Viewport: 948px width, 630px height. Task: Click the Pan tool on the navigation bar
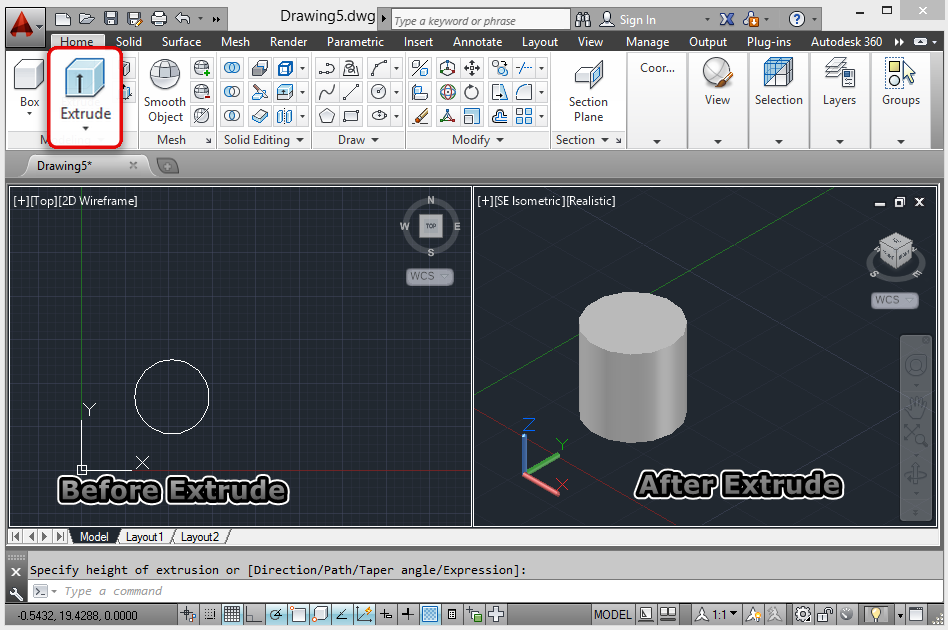(916, 407)
